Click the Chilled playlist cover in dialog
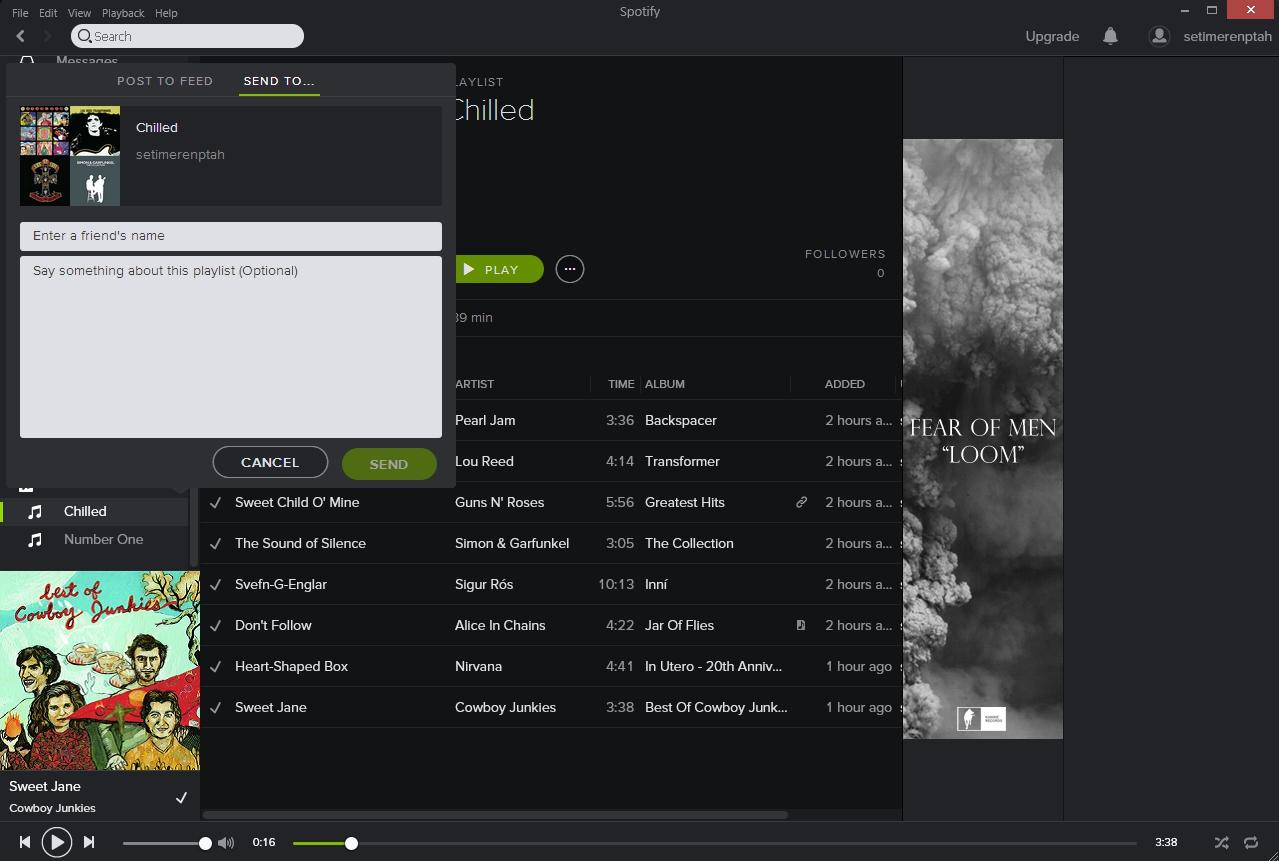Image resolution: width=1279 pixels, height=861 pixels. click(70, 156)
